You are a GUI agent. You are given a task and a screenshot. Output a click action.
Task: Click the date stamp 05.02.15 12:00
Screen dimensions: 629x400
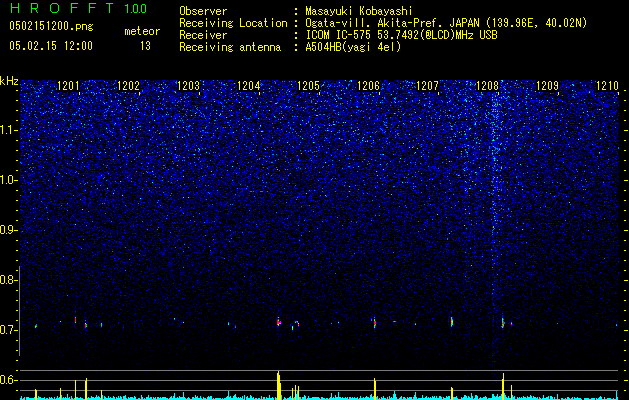(51, 46)
